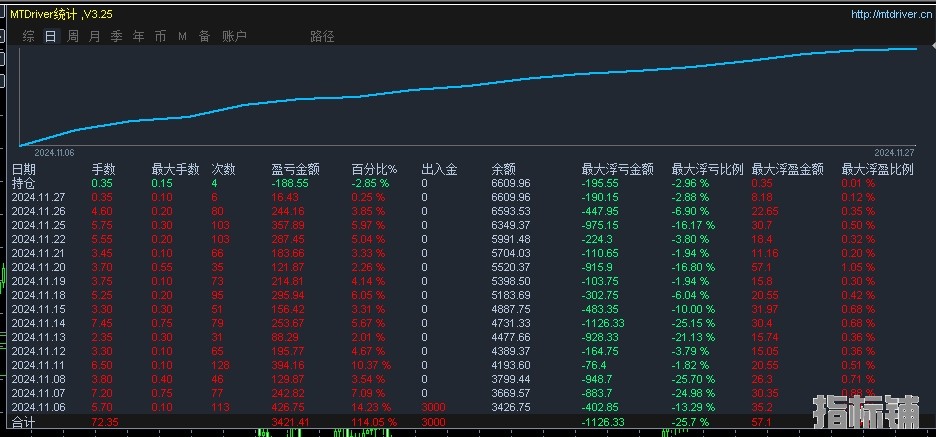Image resolution: width=936 pixels, height=437 pixels.
Task: Open the http://mtdriver.cn link
Action: click(x=892, y=14)
